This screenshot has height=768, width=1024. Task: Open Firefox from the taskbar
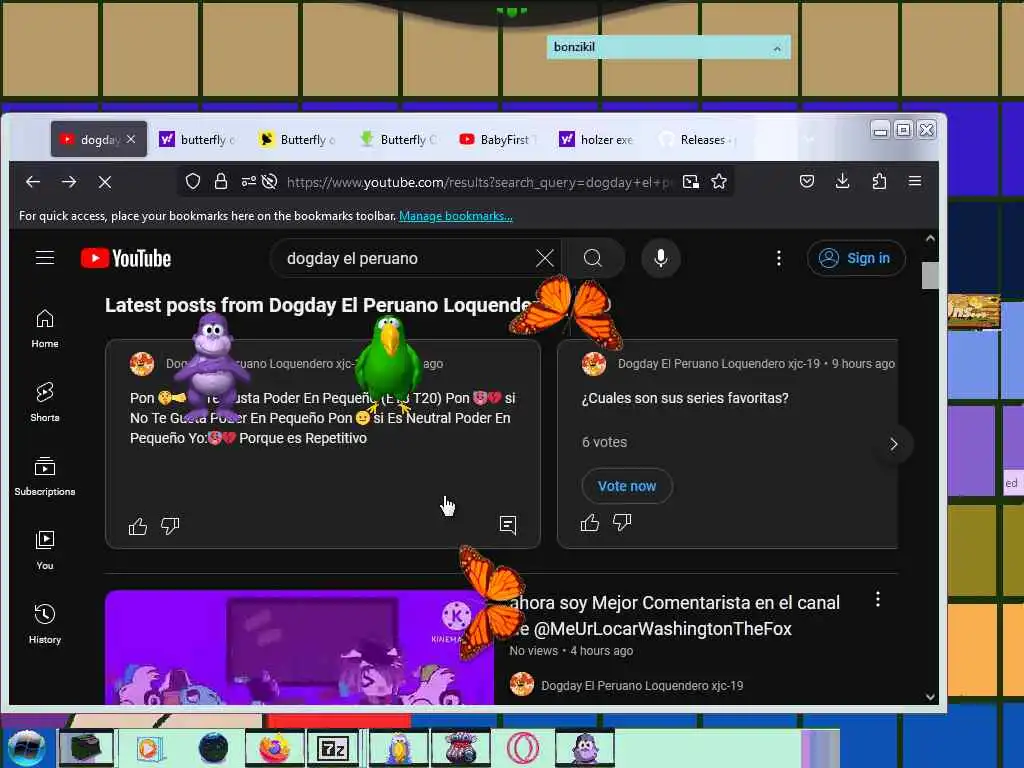tap(274, 748)
